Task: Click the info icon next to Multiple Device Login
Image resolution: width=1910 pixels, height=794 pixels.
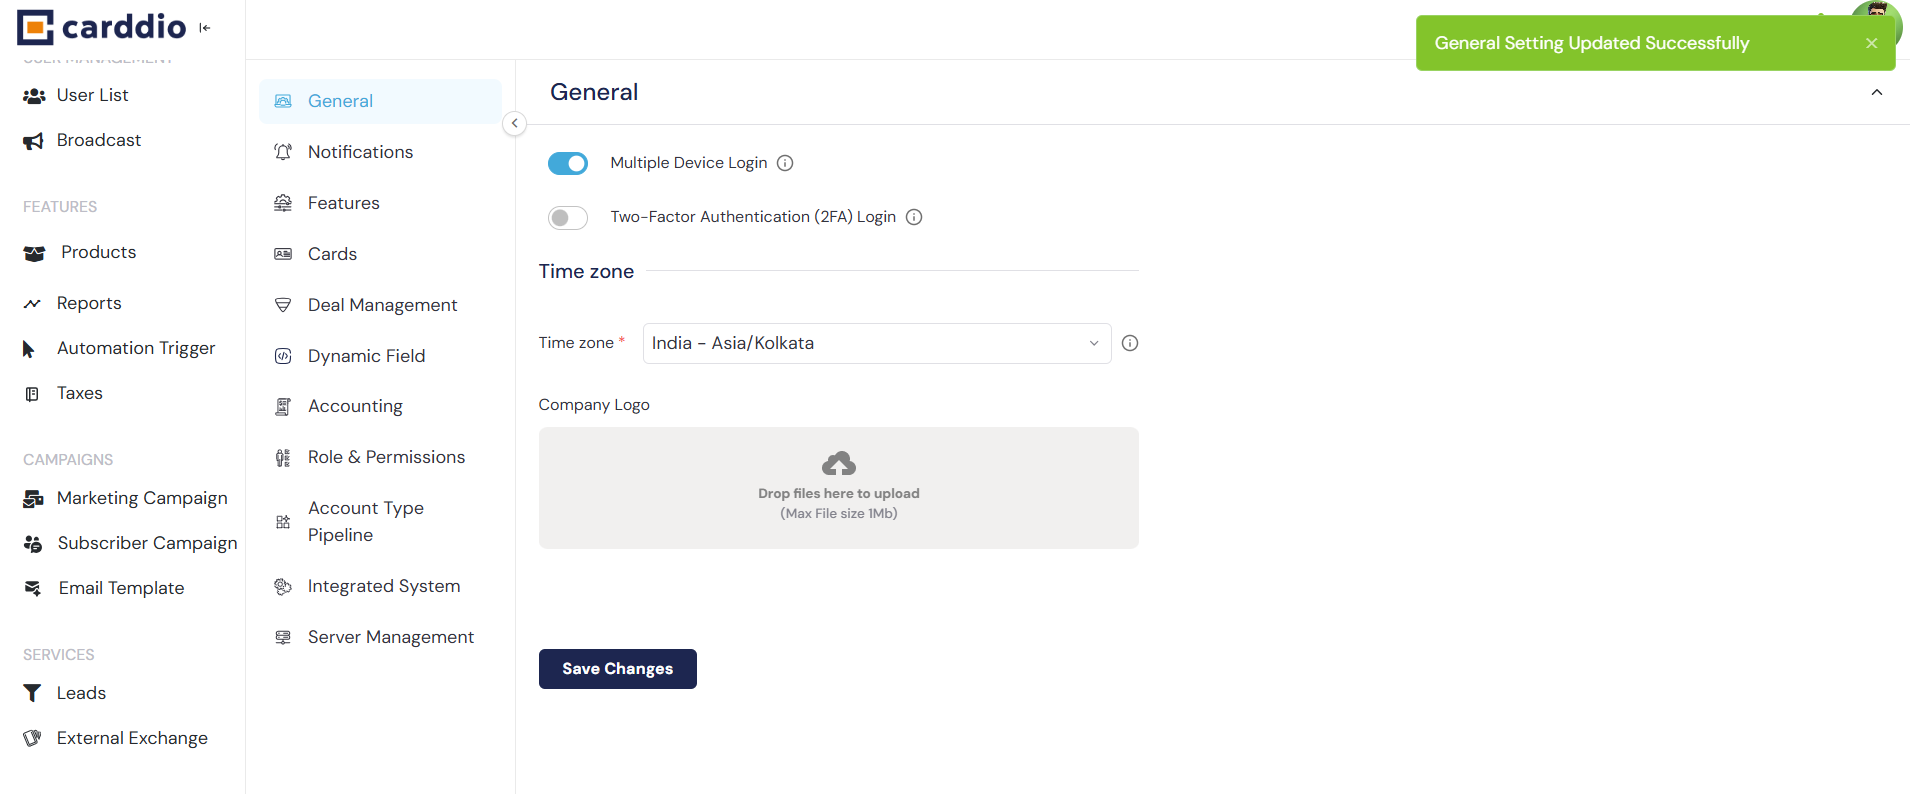Action: tap(785, 163)
